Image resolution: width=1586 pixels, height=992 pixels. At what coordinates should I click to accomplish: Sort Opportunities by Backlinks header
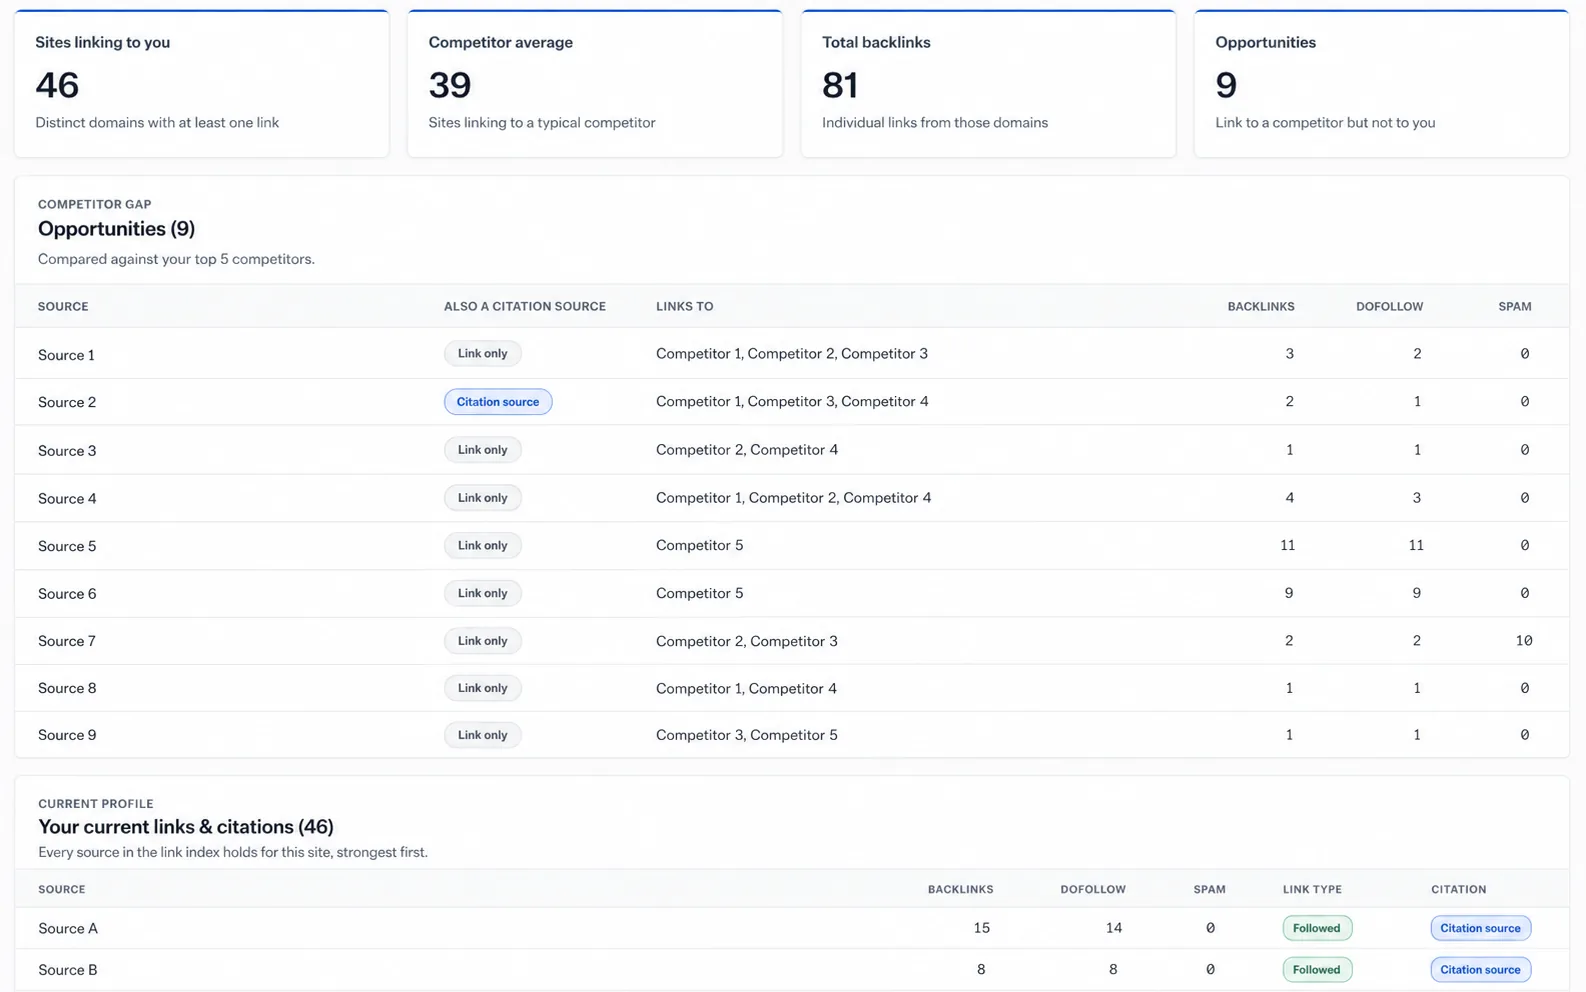1261,306
